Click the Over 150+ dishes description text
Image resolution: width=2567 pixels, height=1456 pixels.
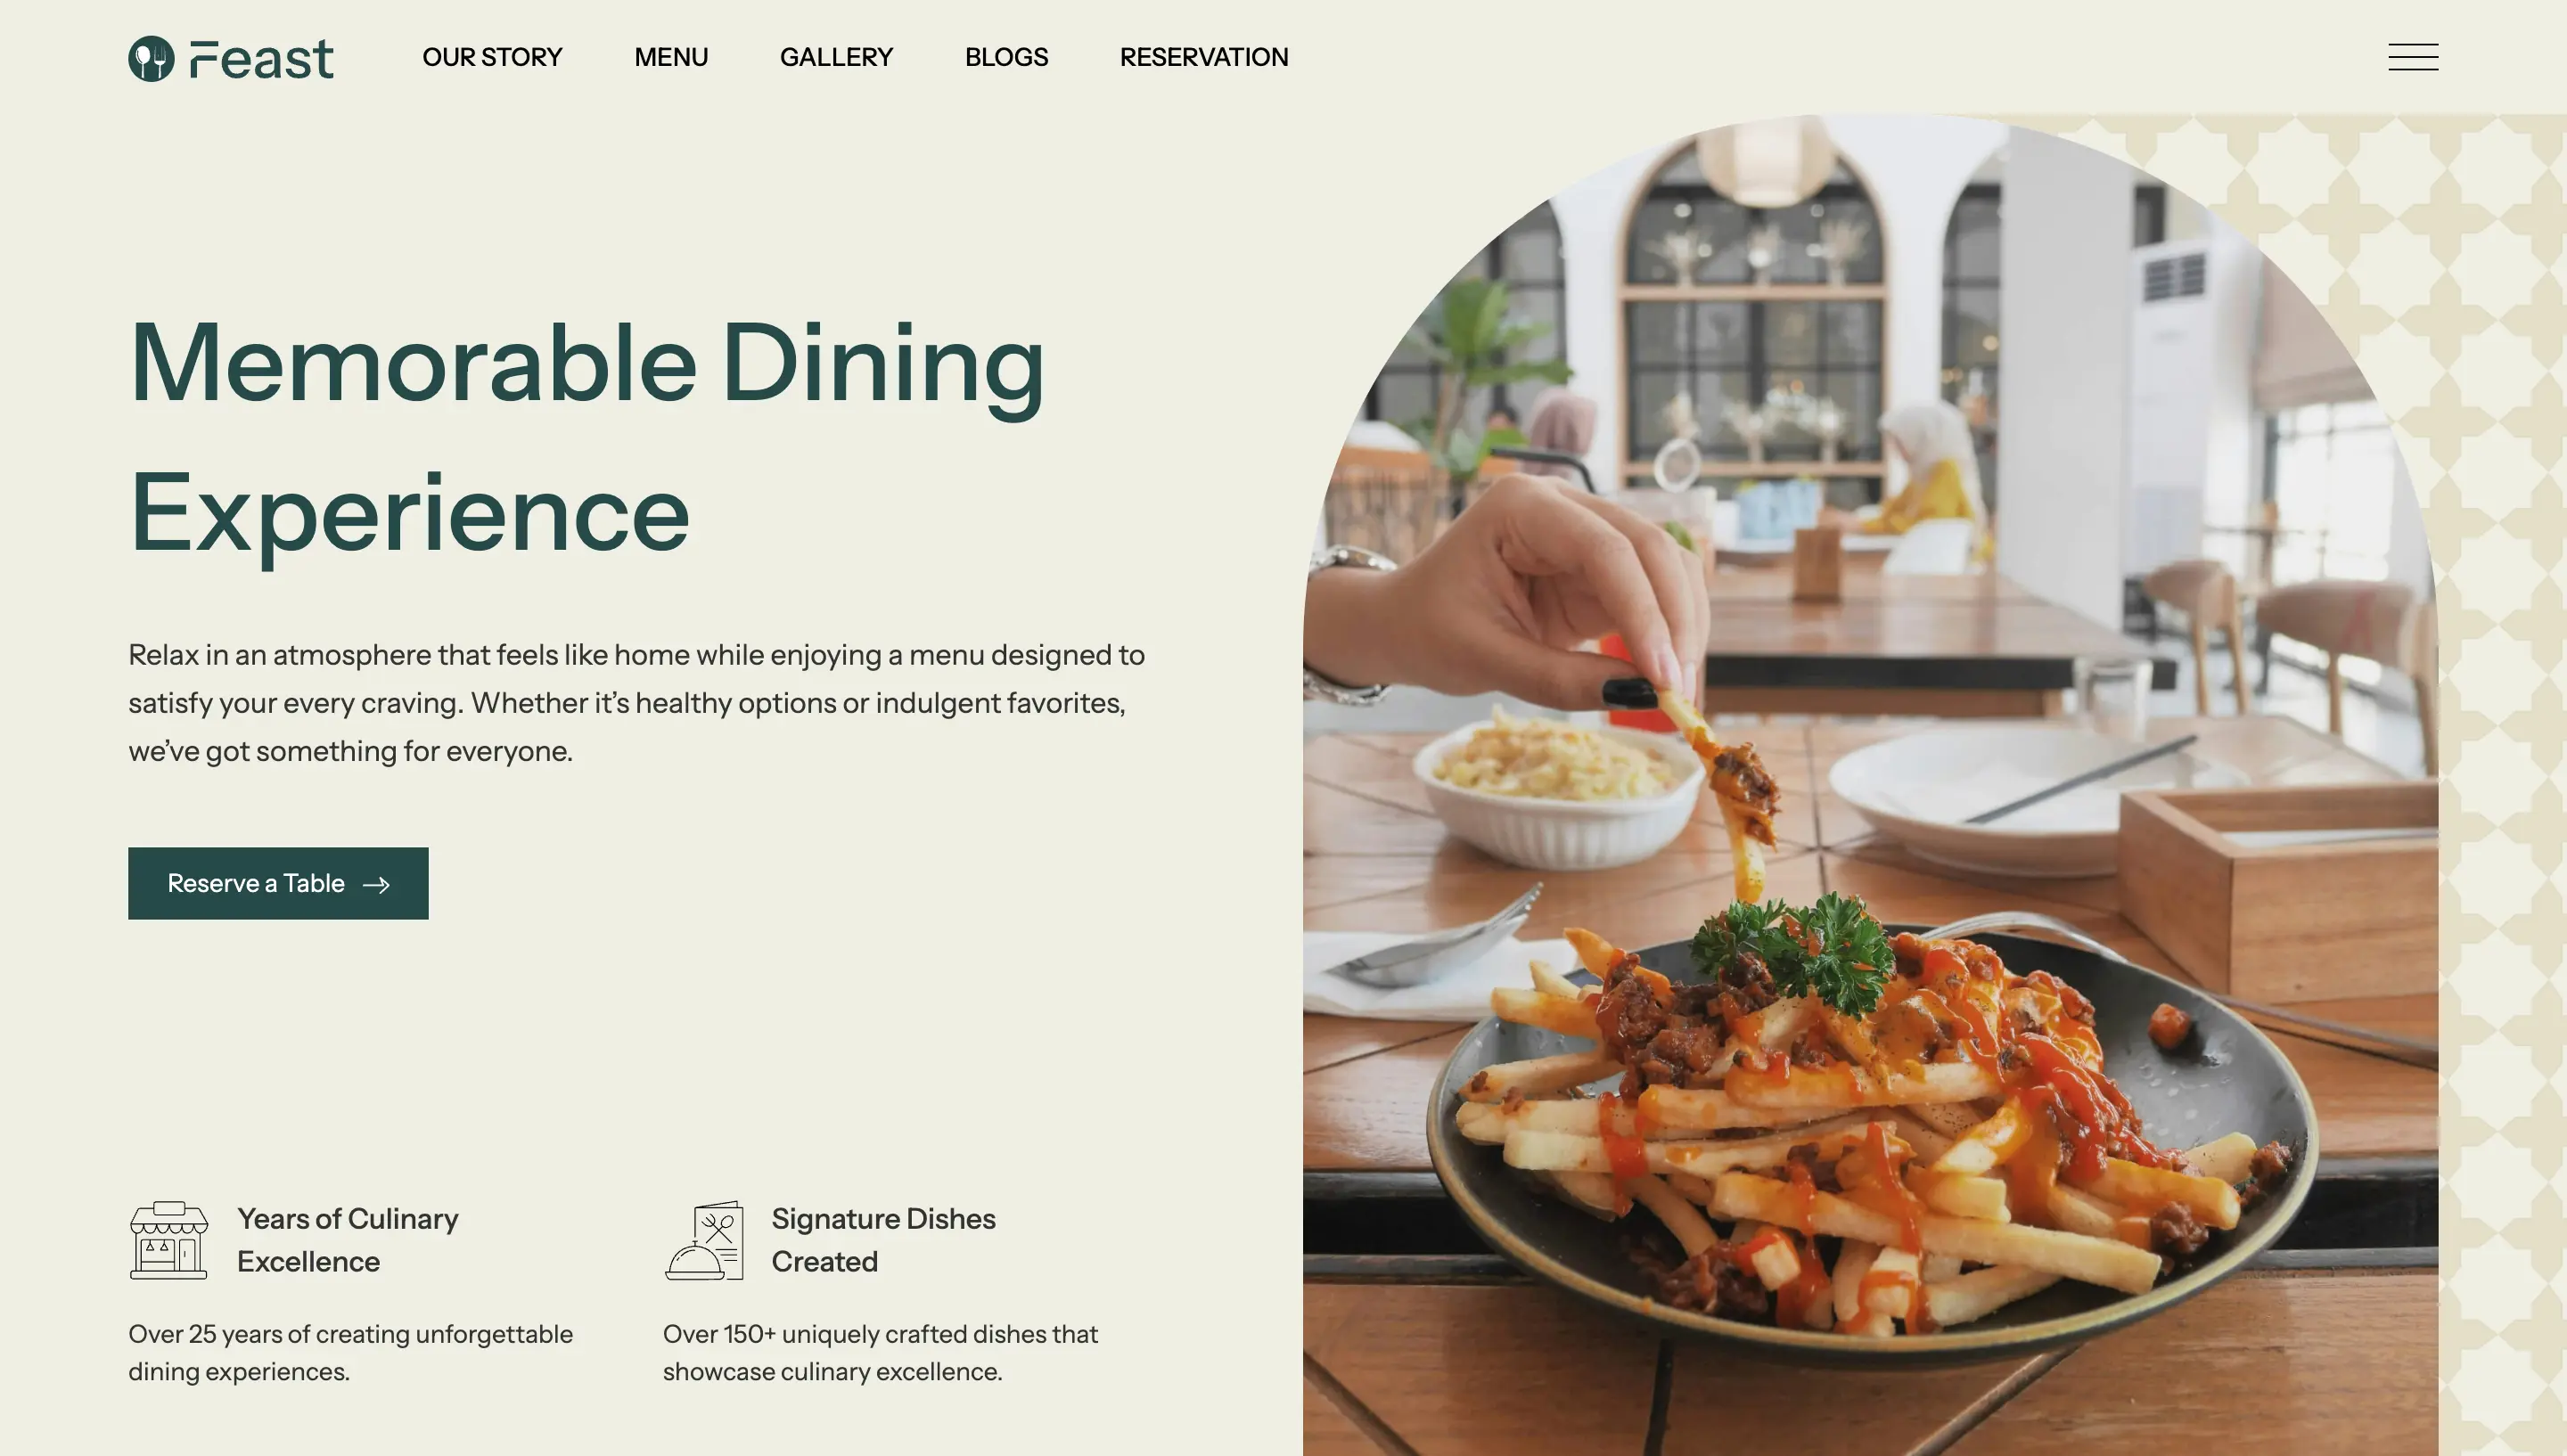pyautogui.click(x=881, y=1353)
